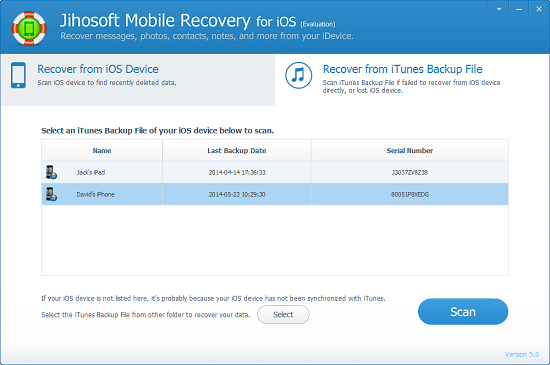Screen dimensions: 550x365
Task: Sort by the Name column header
Action: tap(102, 150)
